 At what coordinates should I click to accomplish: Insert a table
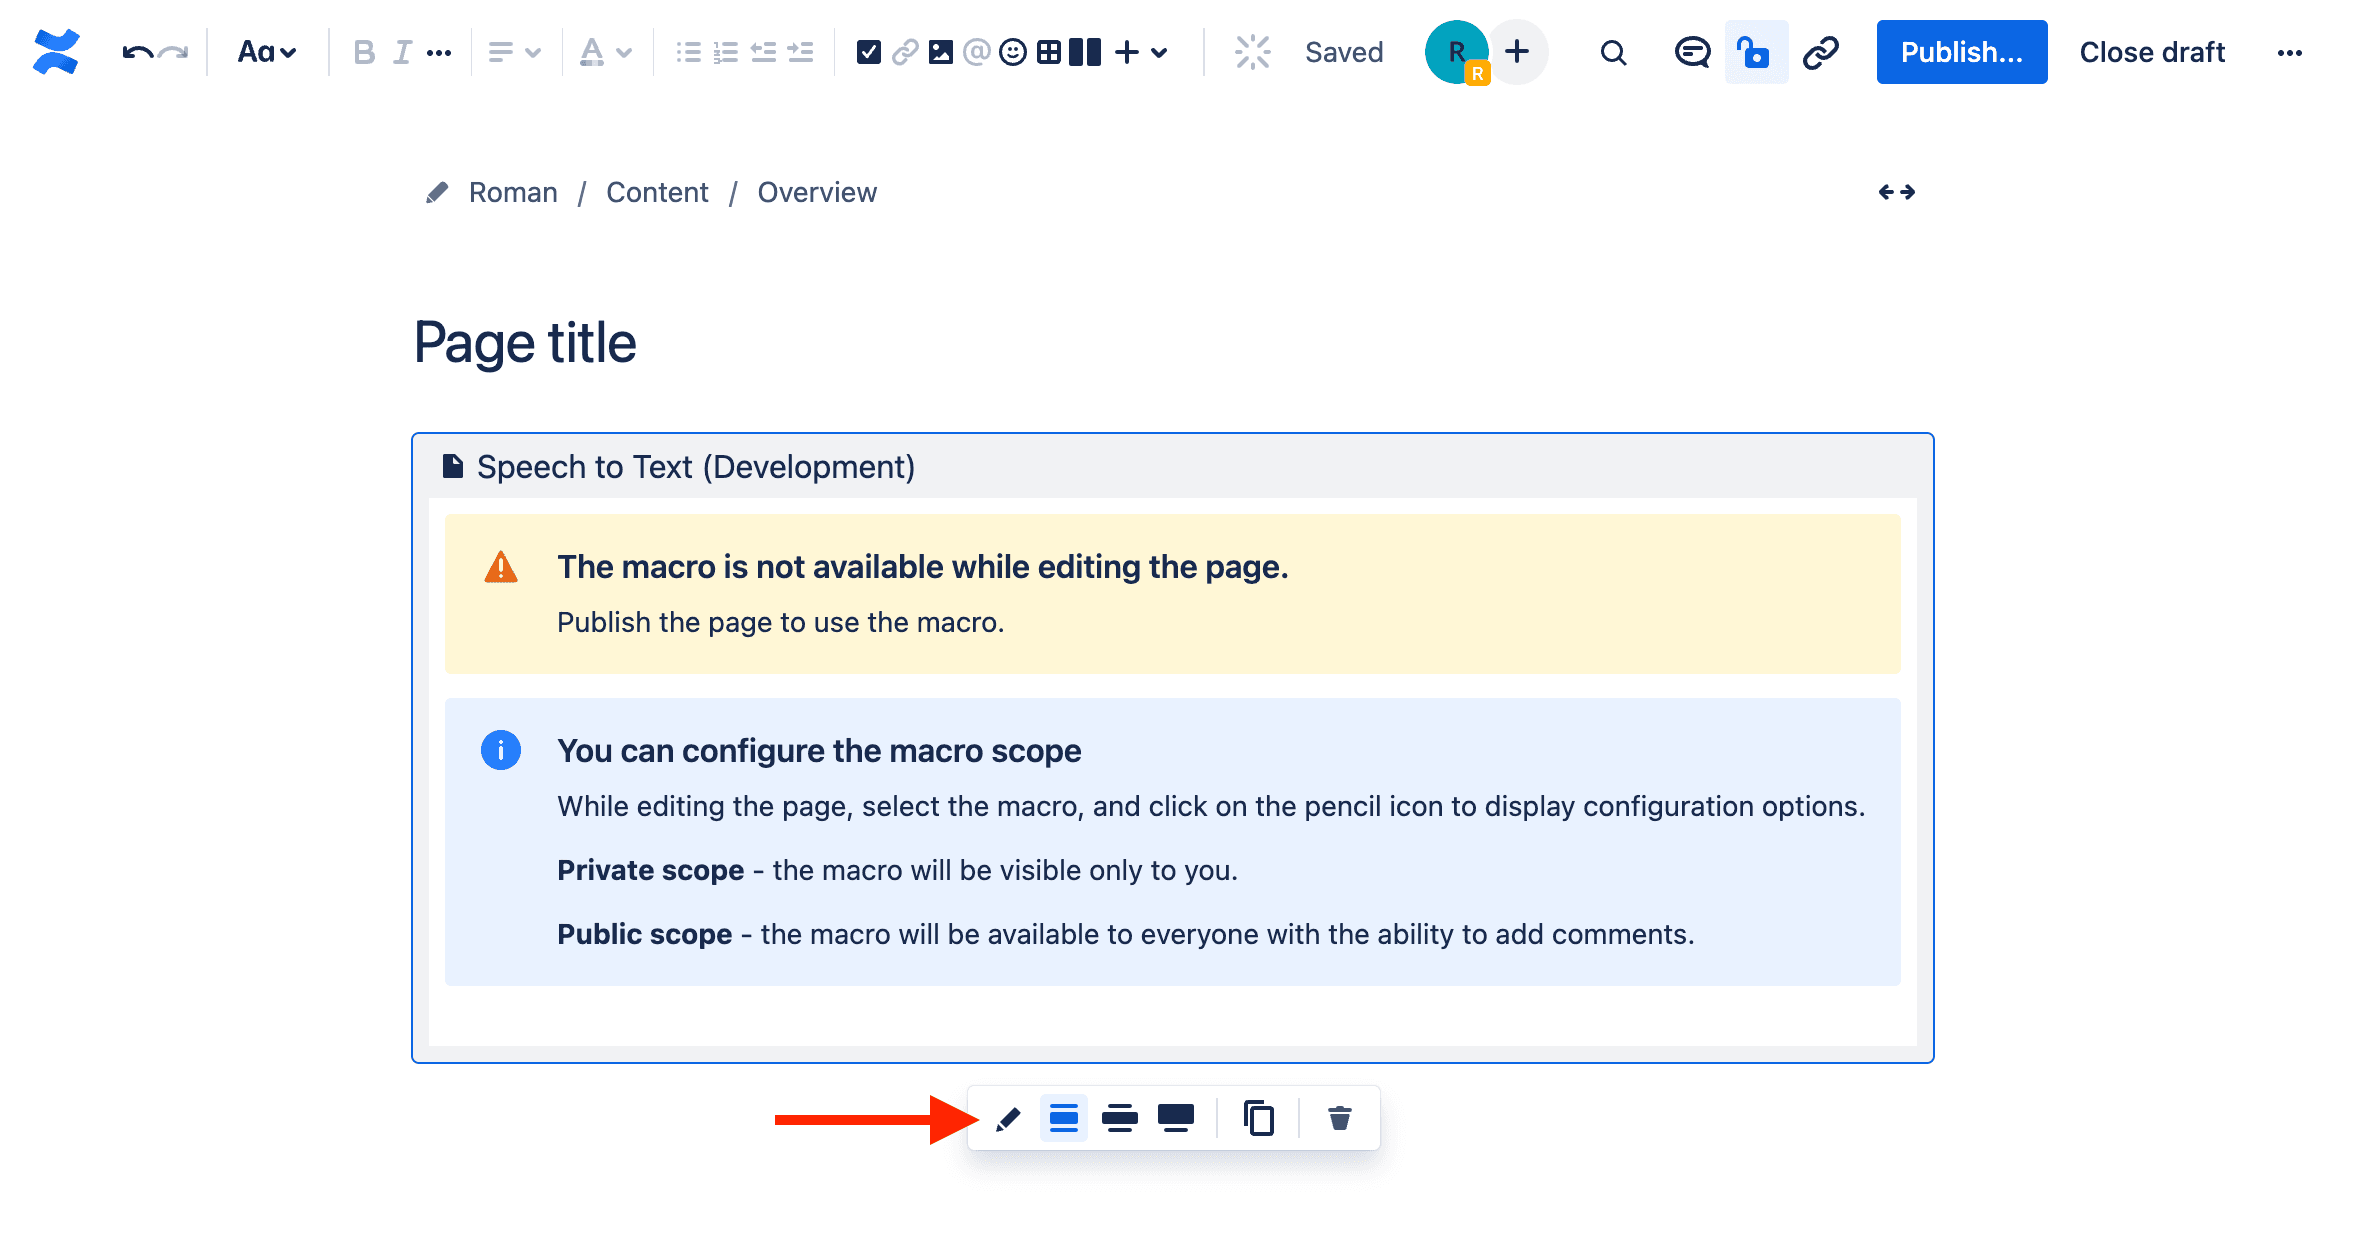pyautogui.click(x=1049, y=52)
